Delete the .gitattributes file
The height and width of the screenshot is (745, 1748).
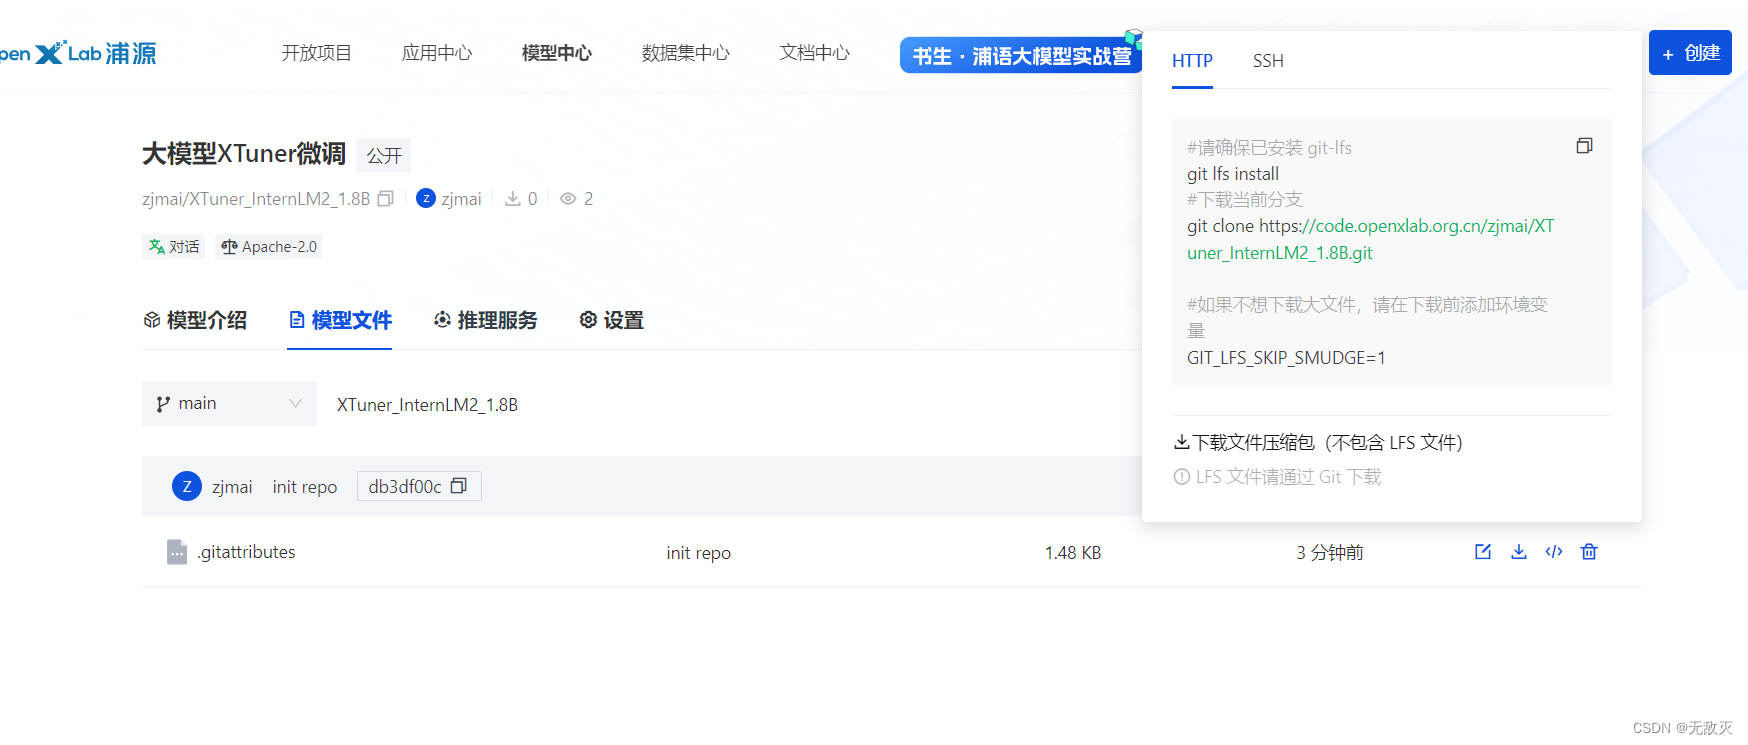tap(1589, 552)
